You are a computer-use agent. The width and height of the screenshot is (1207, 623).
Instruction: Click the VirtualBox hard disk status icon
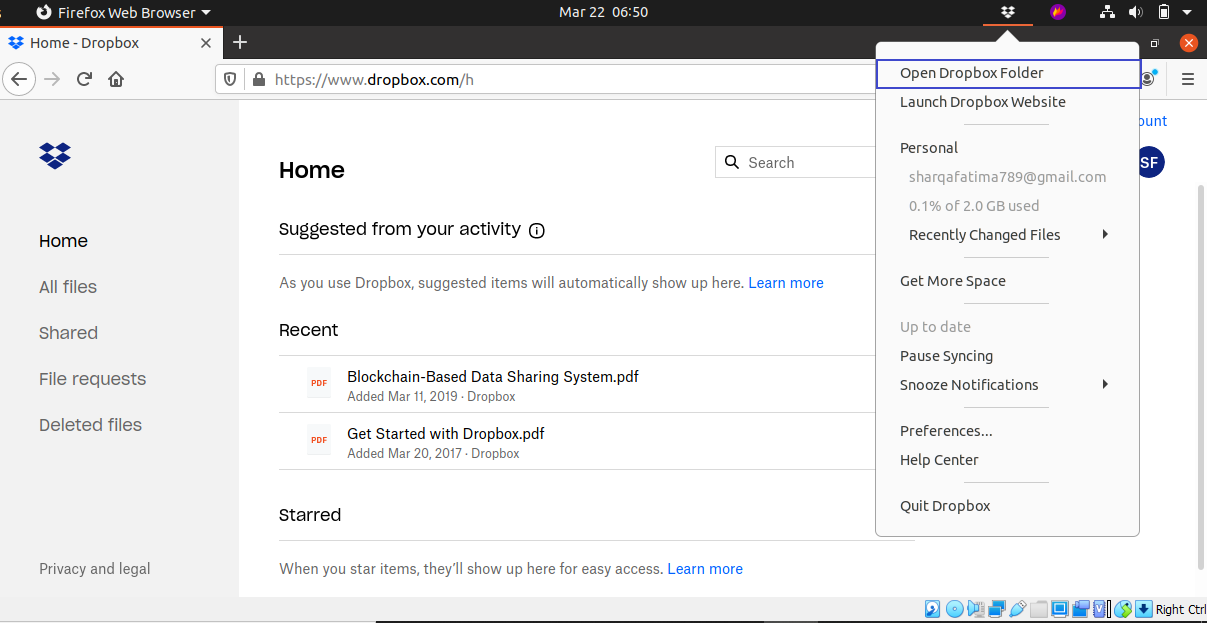(x=932, y=609)
